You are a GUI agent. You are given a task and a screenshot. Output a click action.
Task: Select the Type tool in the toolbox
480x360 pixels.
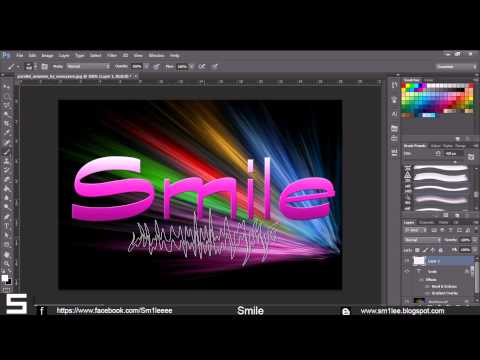pos(6,226)
